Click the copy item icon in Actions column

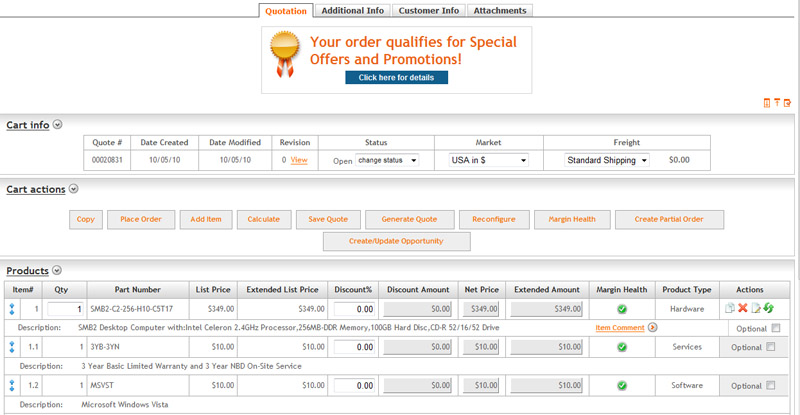[728, 308]
